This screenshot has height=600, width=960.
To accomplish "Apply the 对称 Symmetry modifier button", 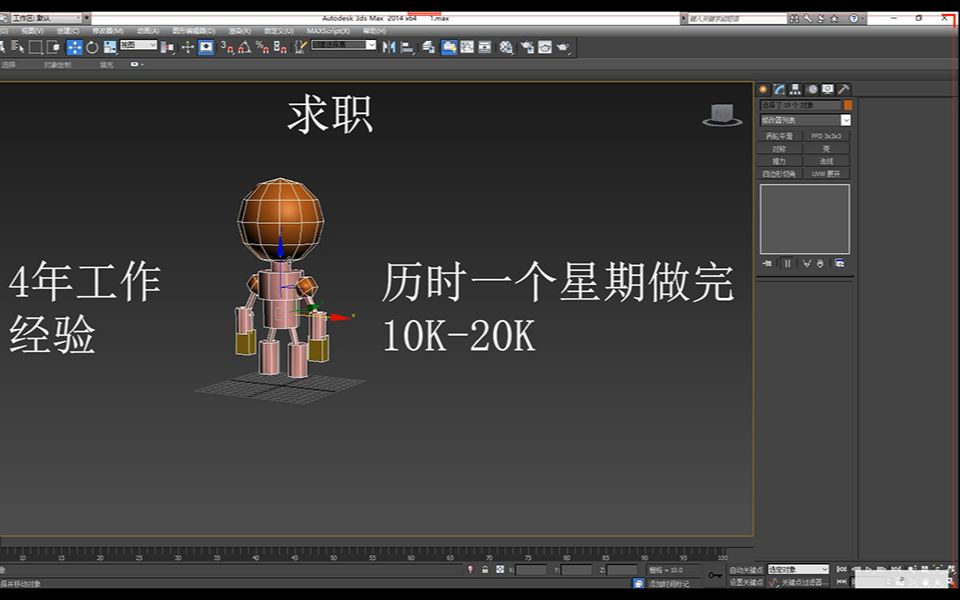I will pyautogui.click(x=778, y=148).
